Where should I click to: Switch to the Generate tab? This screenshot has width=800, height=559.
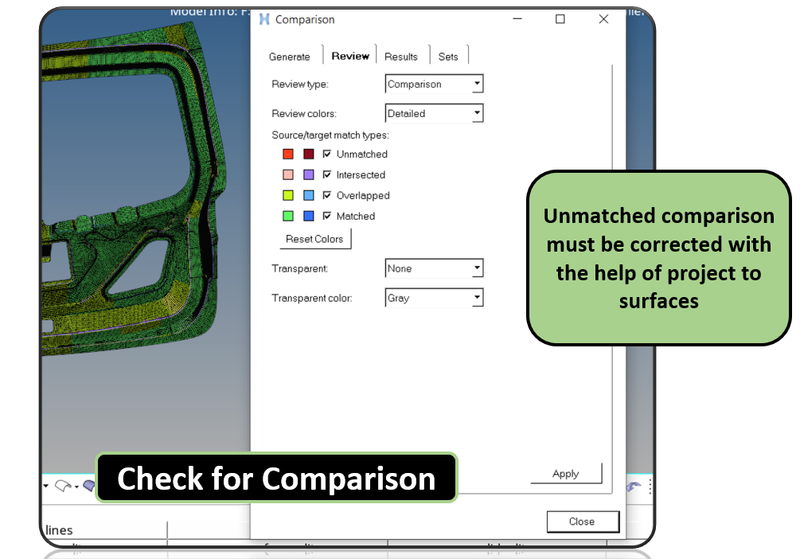pyautogui.click(x=289, y=57)
